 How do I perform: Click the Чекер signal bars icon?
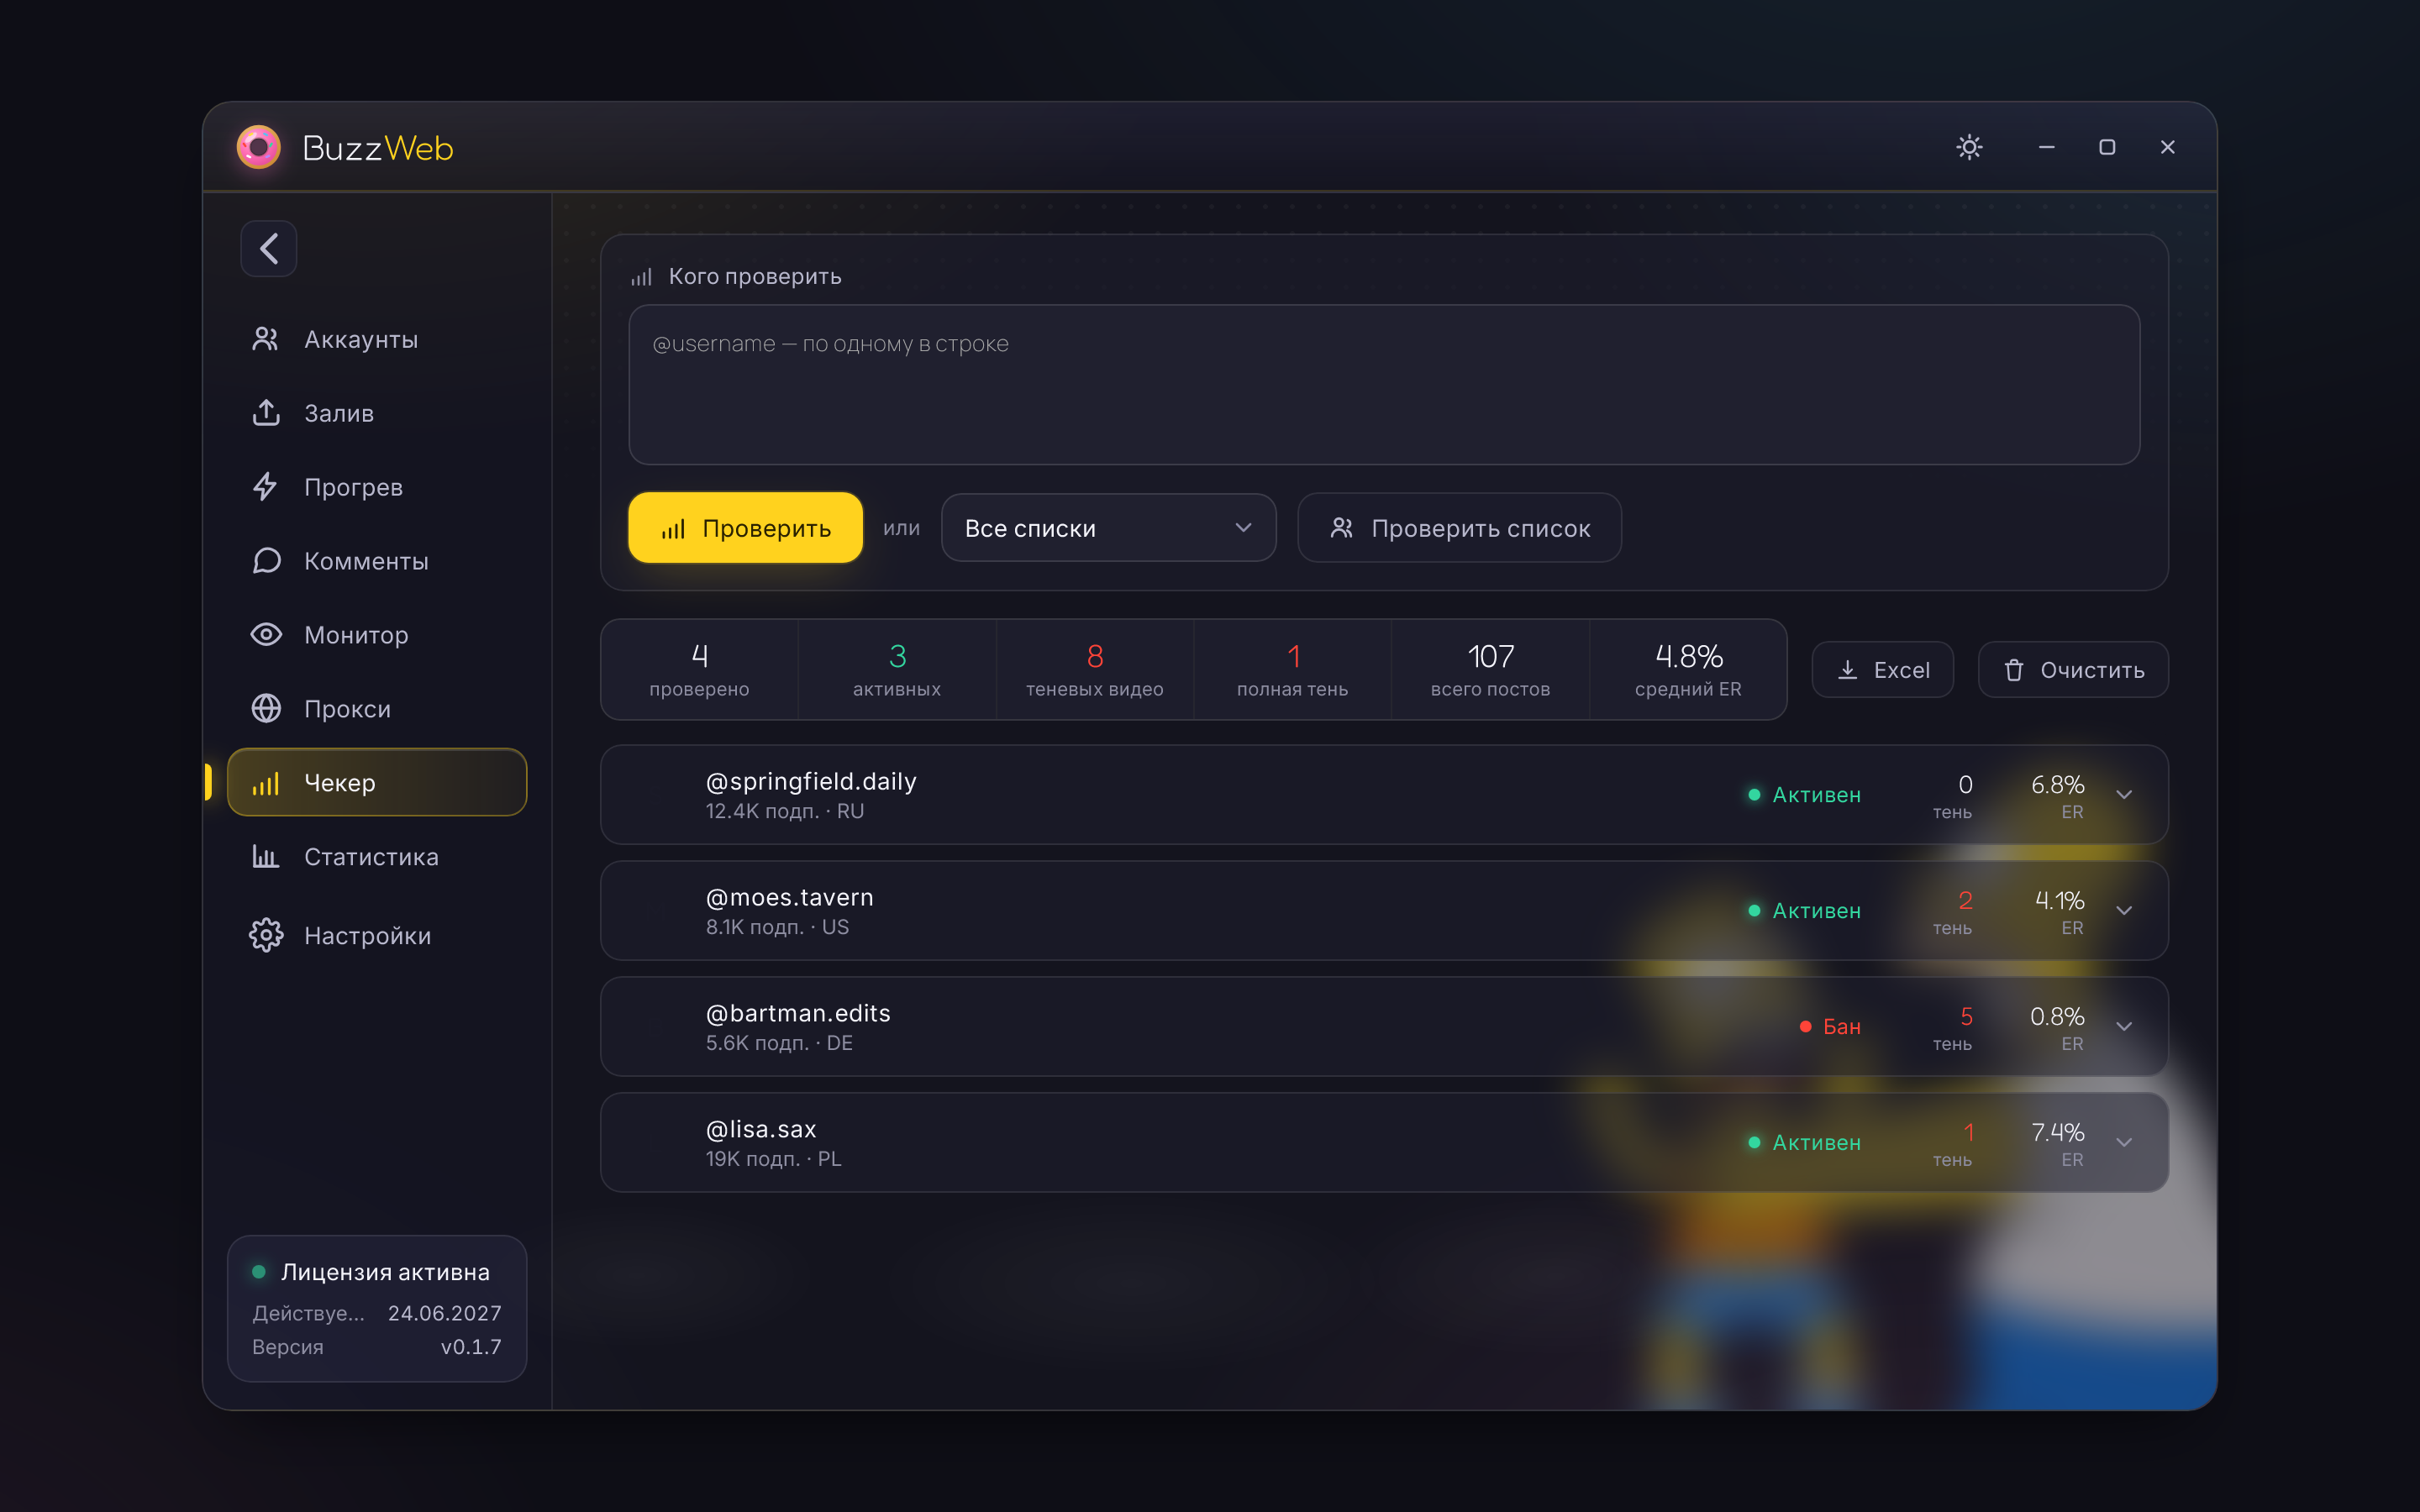click(265, 783)
